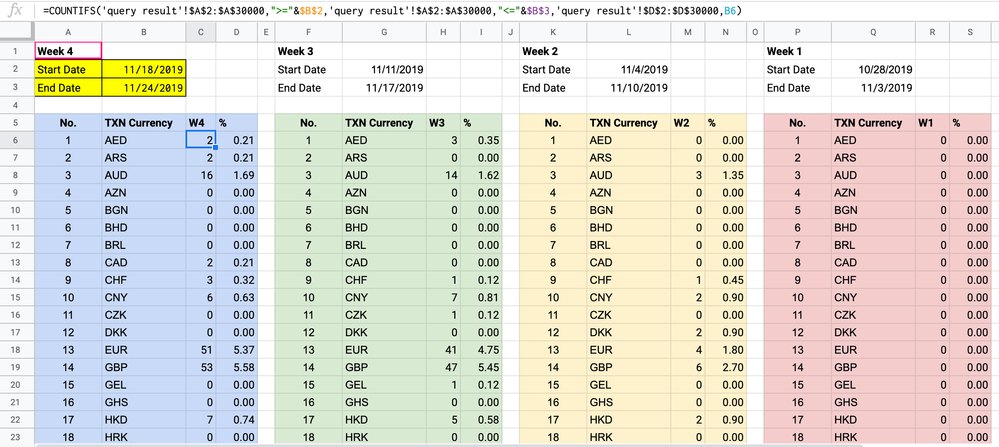
Task: Click the W4 column heading cell
Action: coord(201,123)
